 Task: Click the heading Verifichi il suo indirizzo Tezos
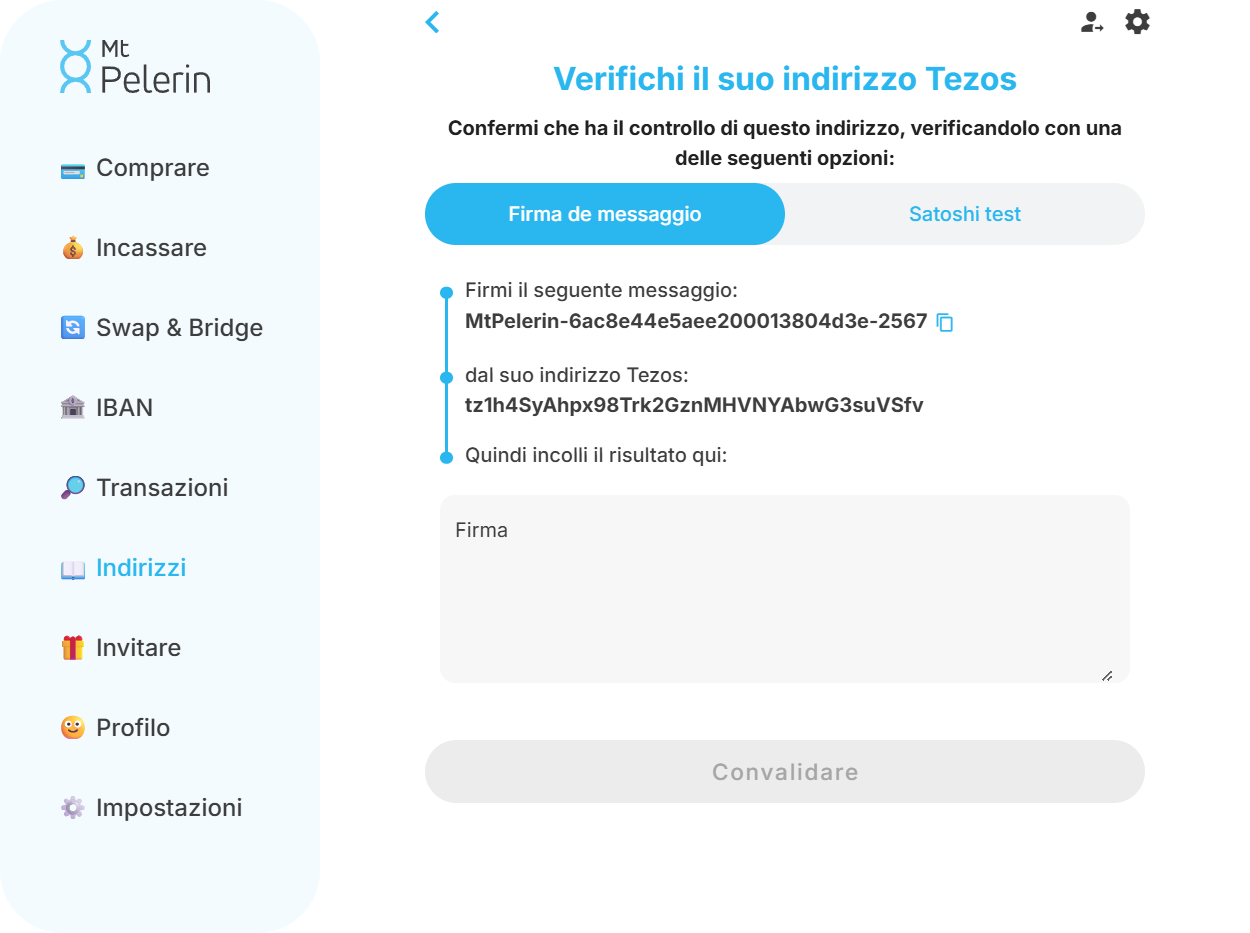pos(785,78)
